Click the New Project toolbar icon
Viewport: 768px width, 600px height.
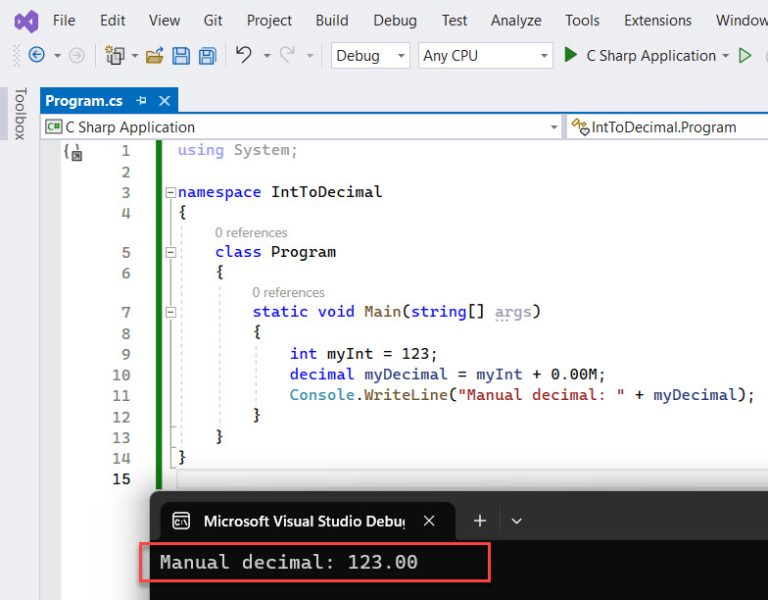(x=115, y=56)
